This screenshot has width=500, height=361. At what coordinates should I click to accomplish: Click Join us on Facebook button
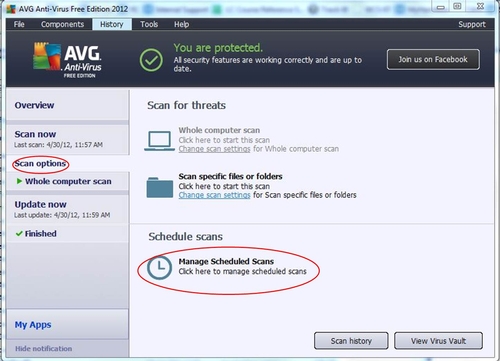click(433, 60)
